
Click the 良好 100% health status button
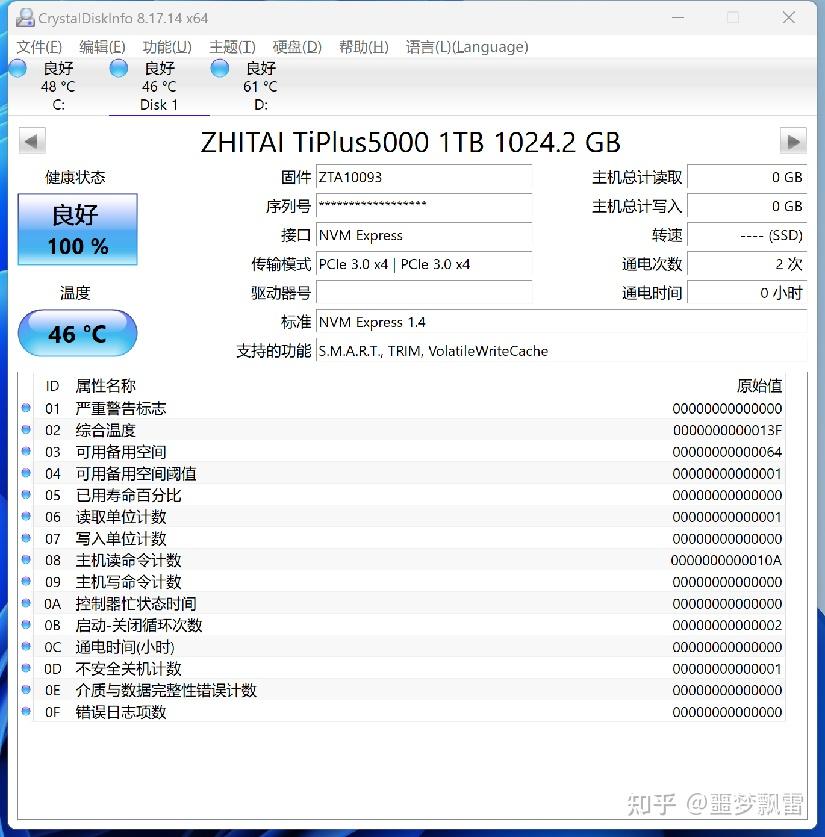coord(77,229)
